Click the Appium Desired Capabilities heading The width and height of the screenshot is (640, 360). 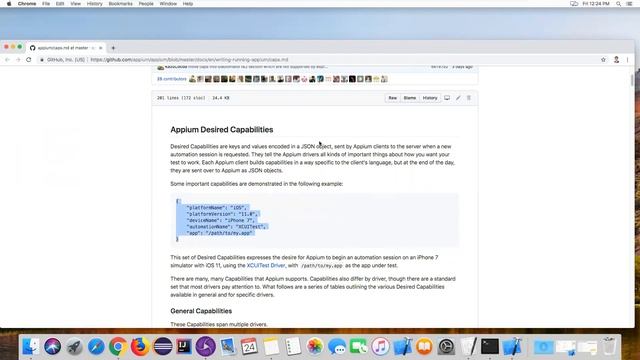222,129
